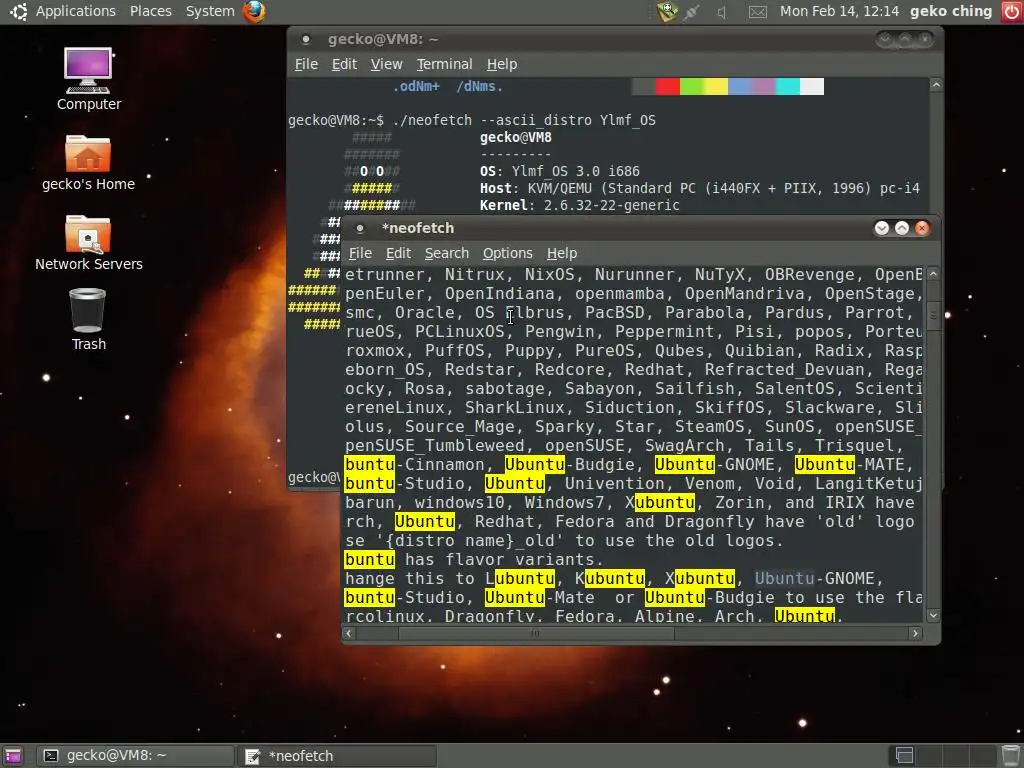The image size is (1024, 768).
Task: Click the date and time clock
Action: 839,11
